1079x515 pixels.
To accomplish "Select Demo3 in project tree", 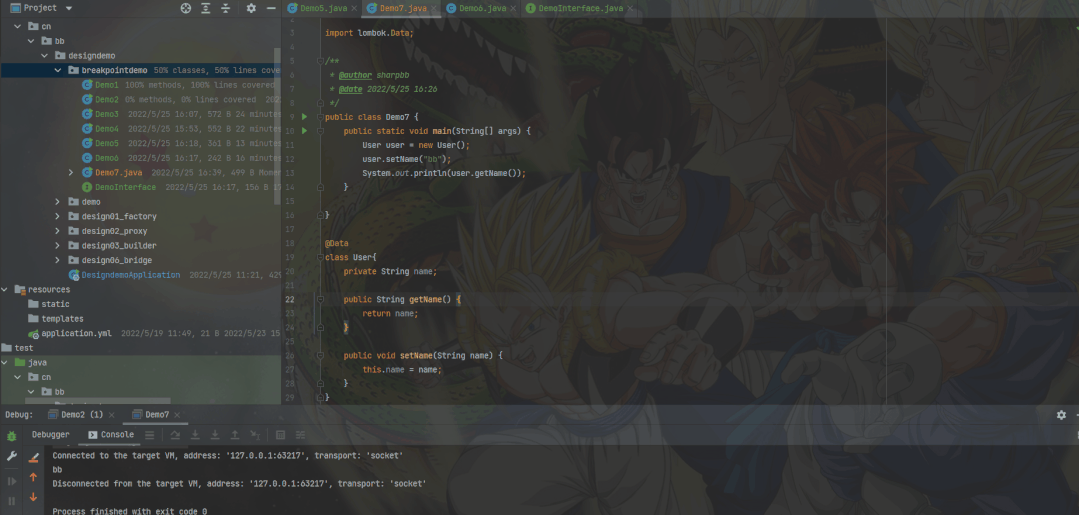I will tap(107, 114).
